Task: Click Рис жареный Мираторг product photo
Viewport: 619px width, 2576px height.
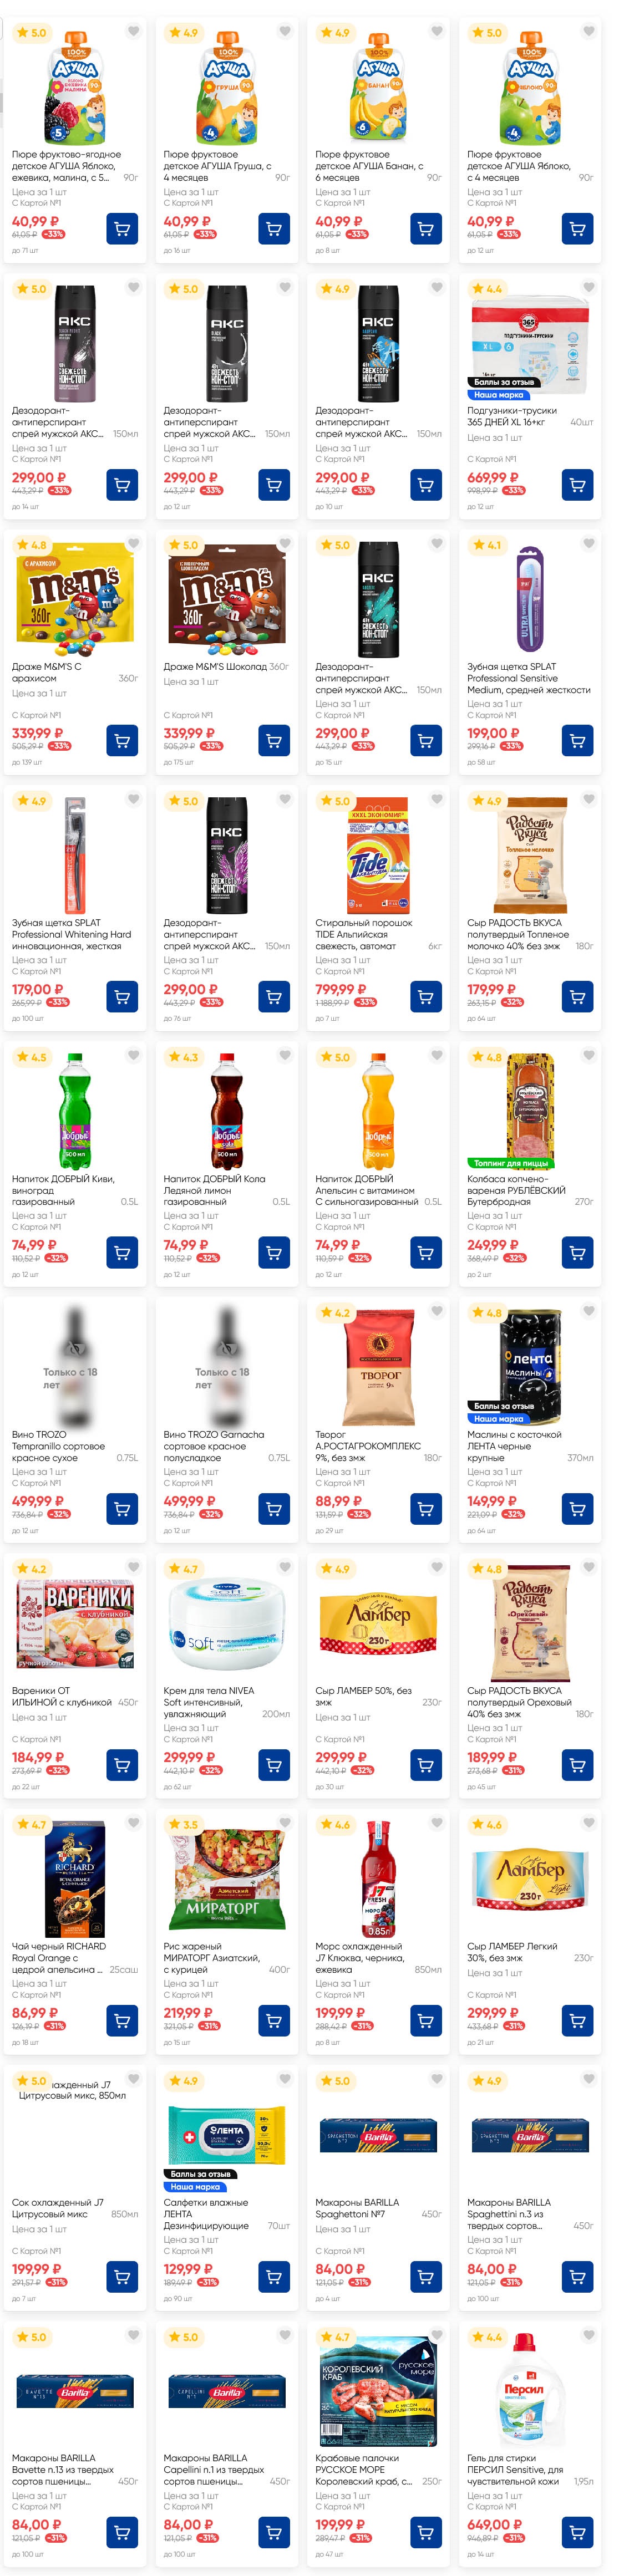Action: pos(227,1880)
